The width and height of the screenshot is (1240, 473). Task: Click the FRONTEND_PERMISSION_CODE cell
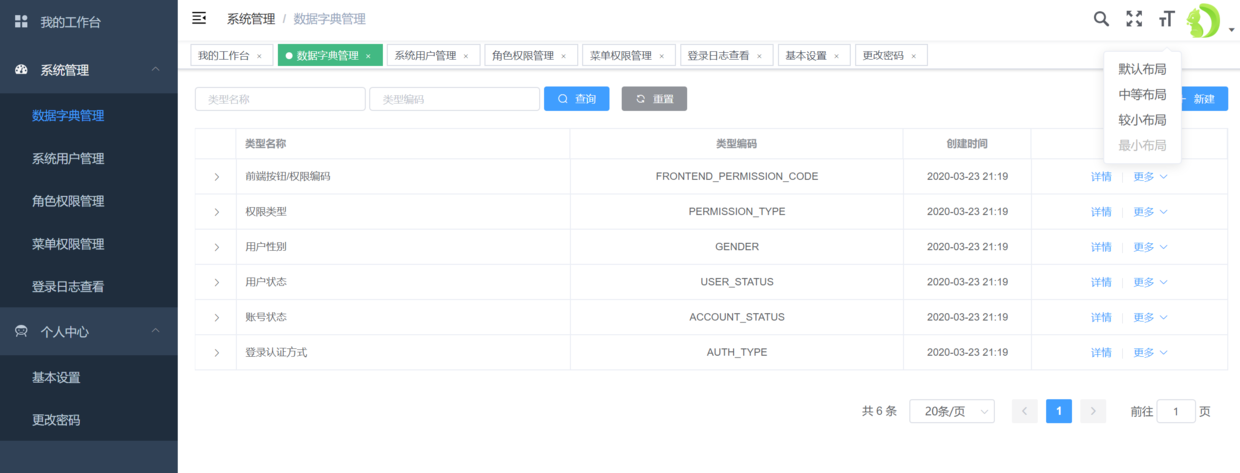tap(737, 177)
